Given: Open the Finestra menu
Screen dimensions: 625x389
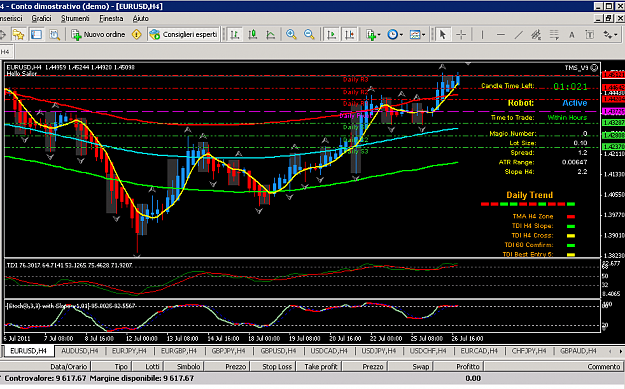Looking at the screenshot, I should (111, 18).
